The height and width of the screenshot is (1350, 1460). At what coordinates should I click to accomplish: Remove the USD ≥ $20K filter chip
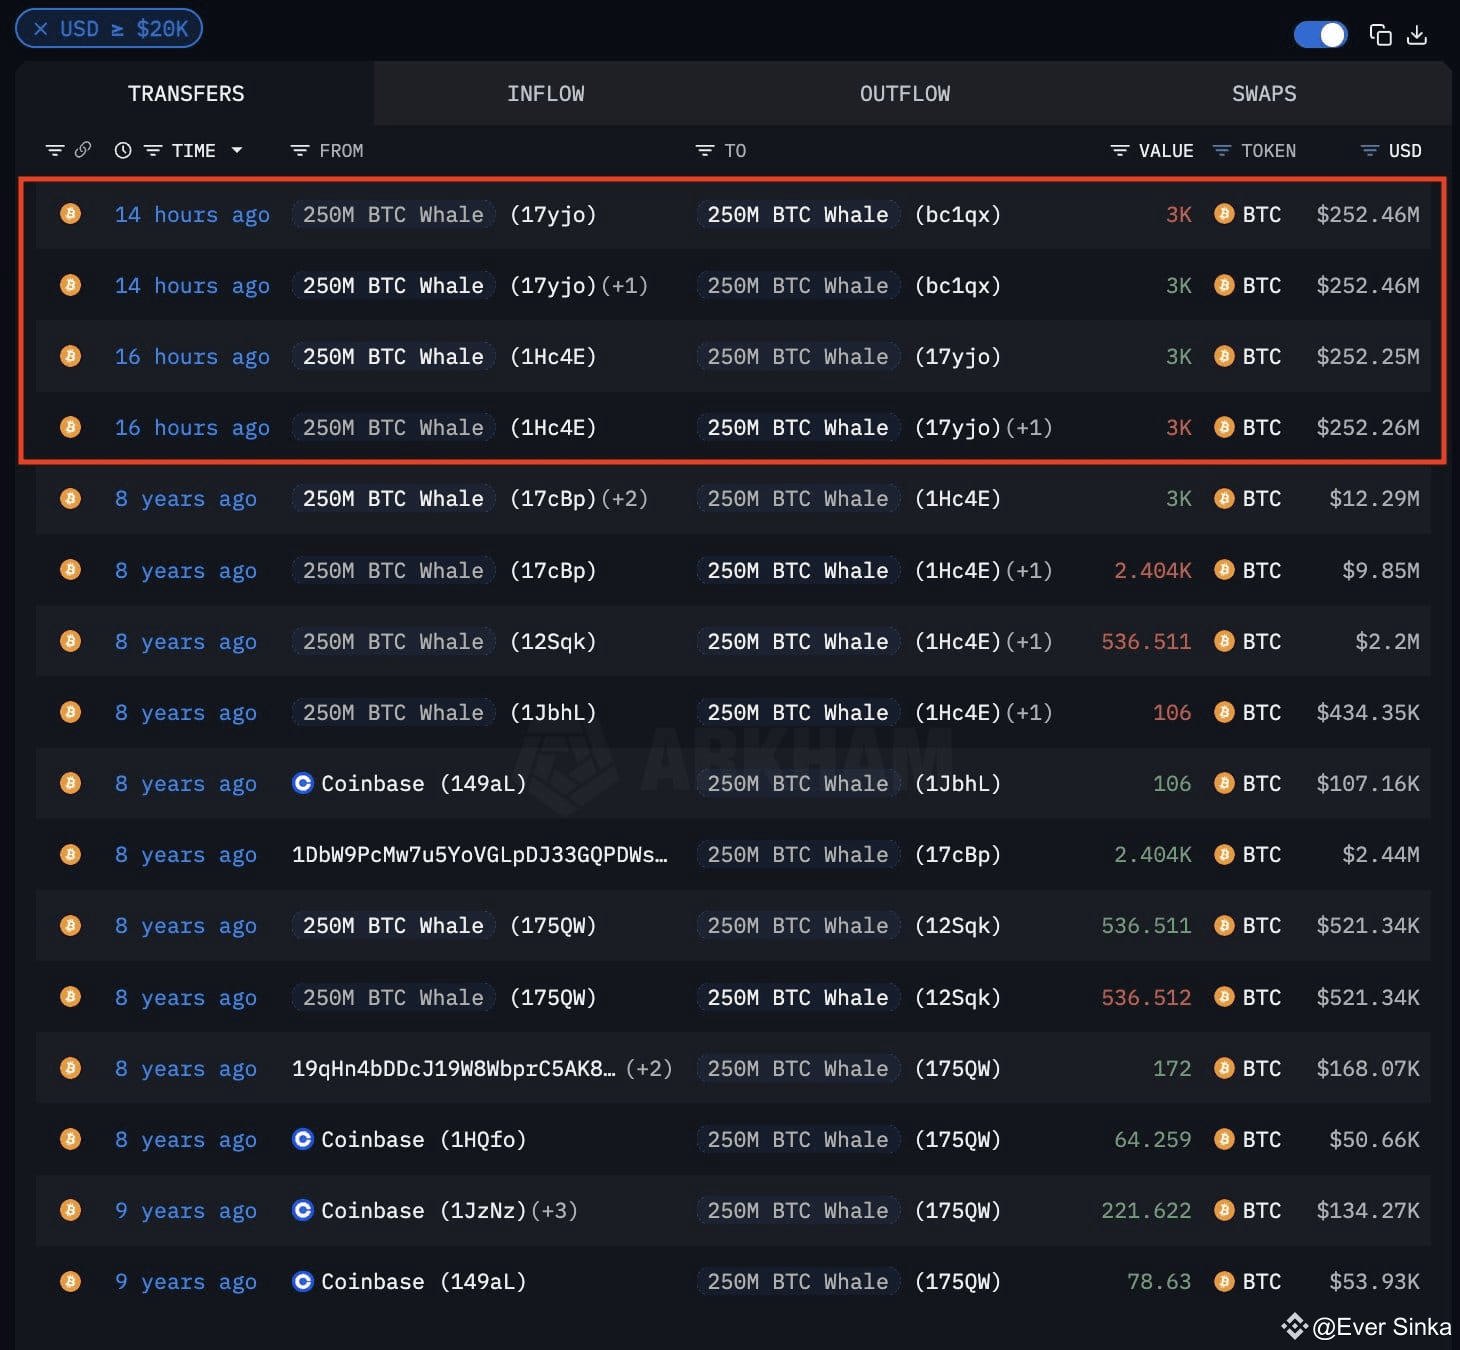point(41,28)
